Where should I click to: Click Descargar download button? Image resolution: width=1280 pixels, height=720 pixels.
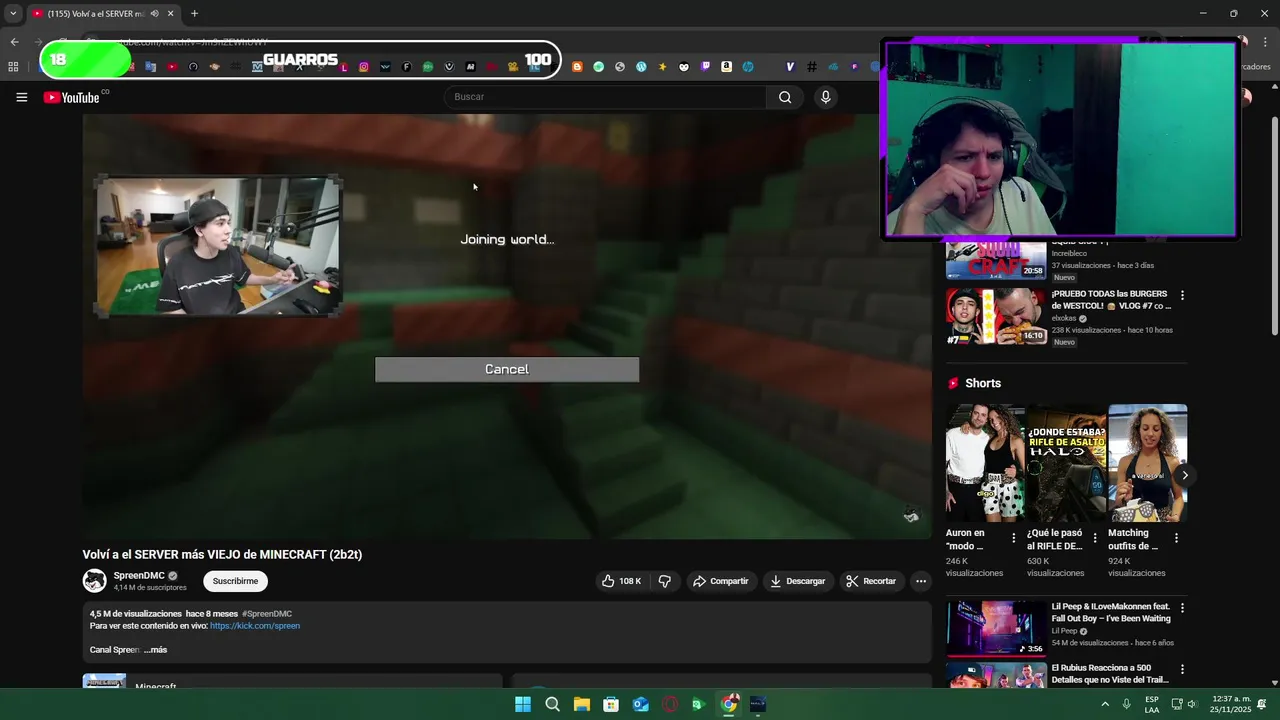click(x=798, y=581)
